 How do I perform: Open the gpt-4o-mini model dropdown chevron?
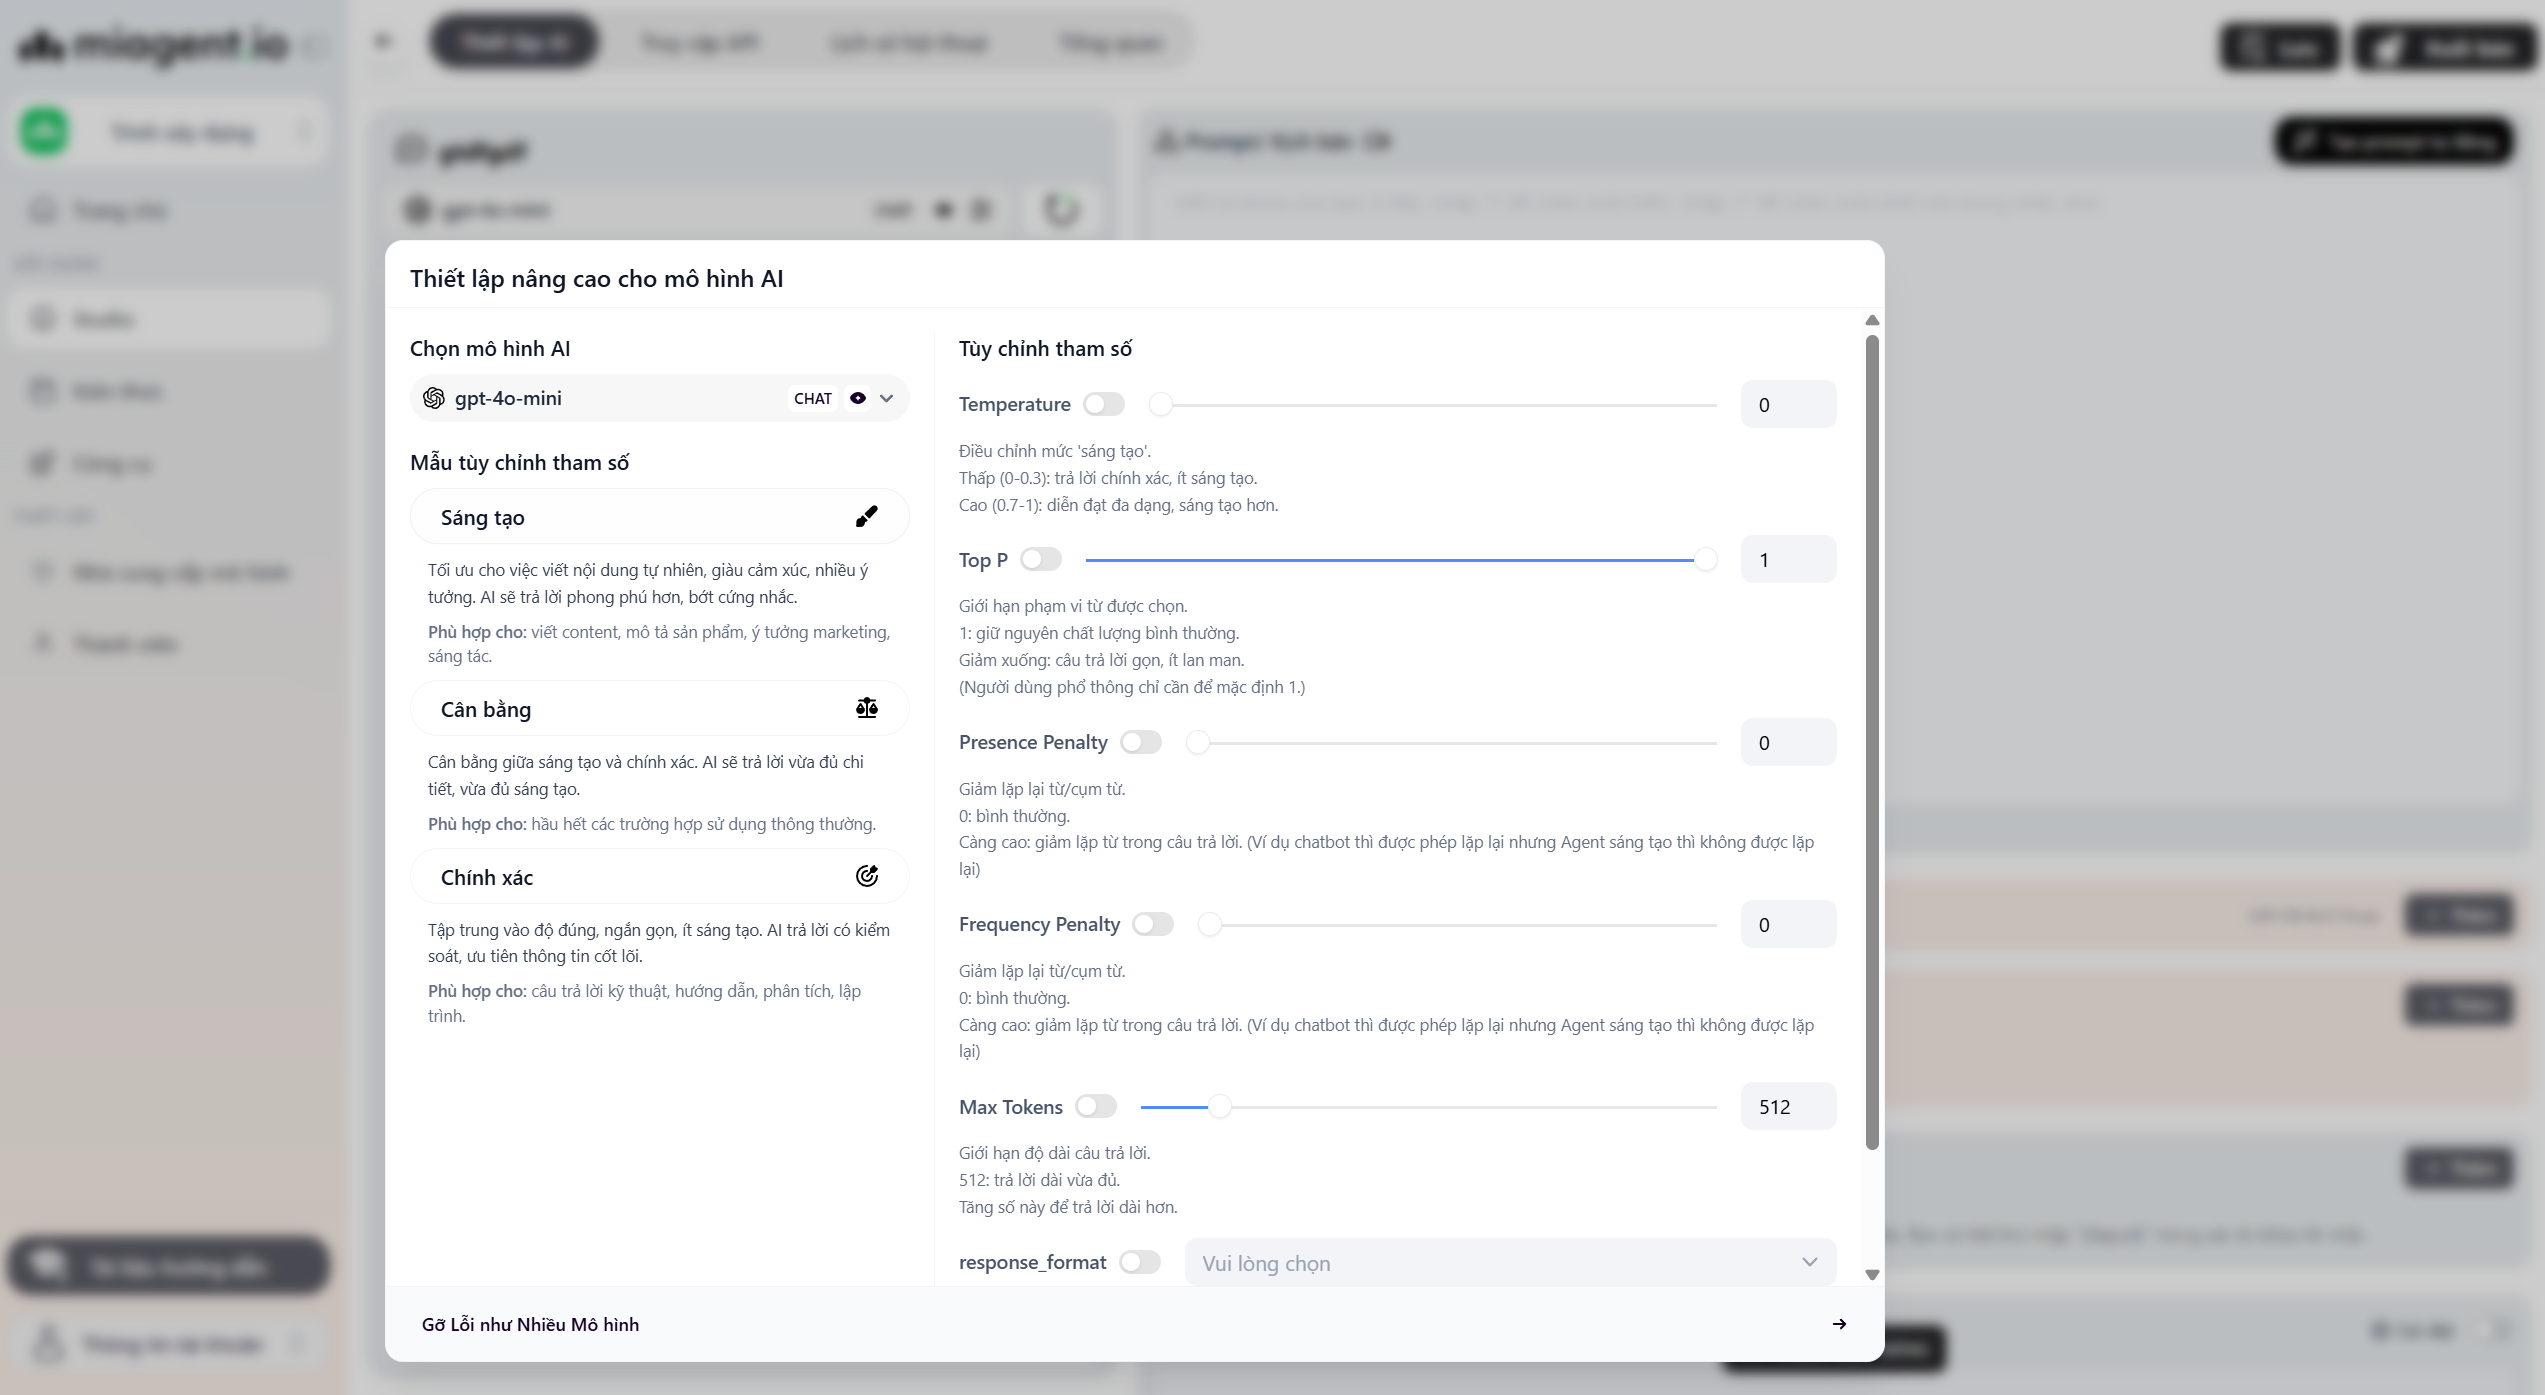pos(887,398)
